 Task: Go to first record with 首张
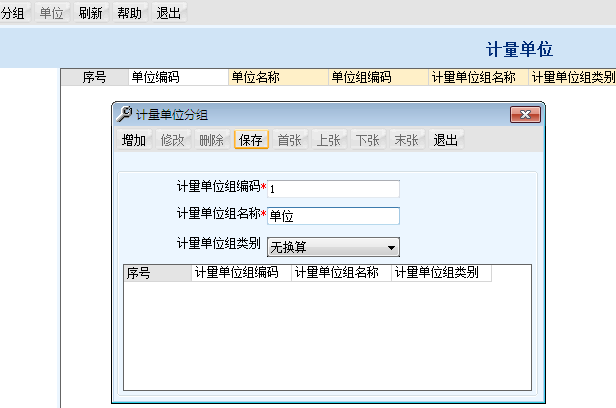pos(290,140)
